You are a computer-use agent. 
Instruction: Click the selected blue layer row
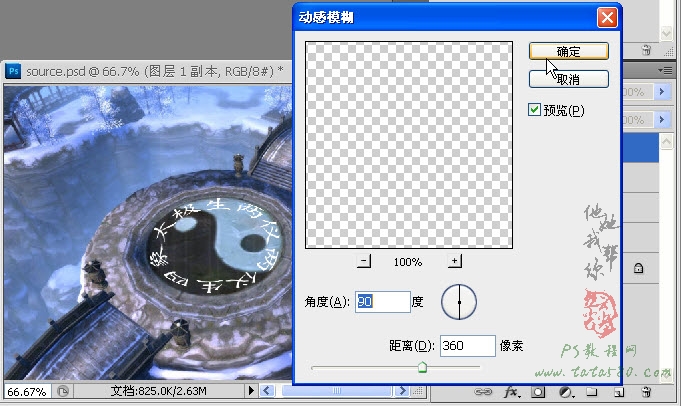point(641,148)
